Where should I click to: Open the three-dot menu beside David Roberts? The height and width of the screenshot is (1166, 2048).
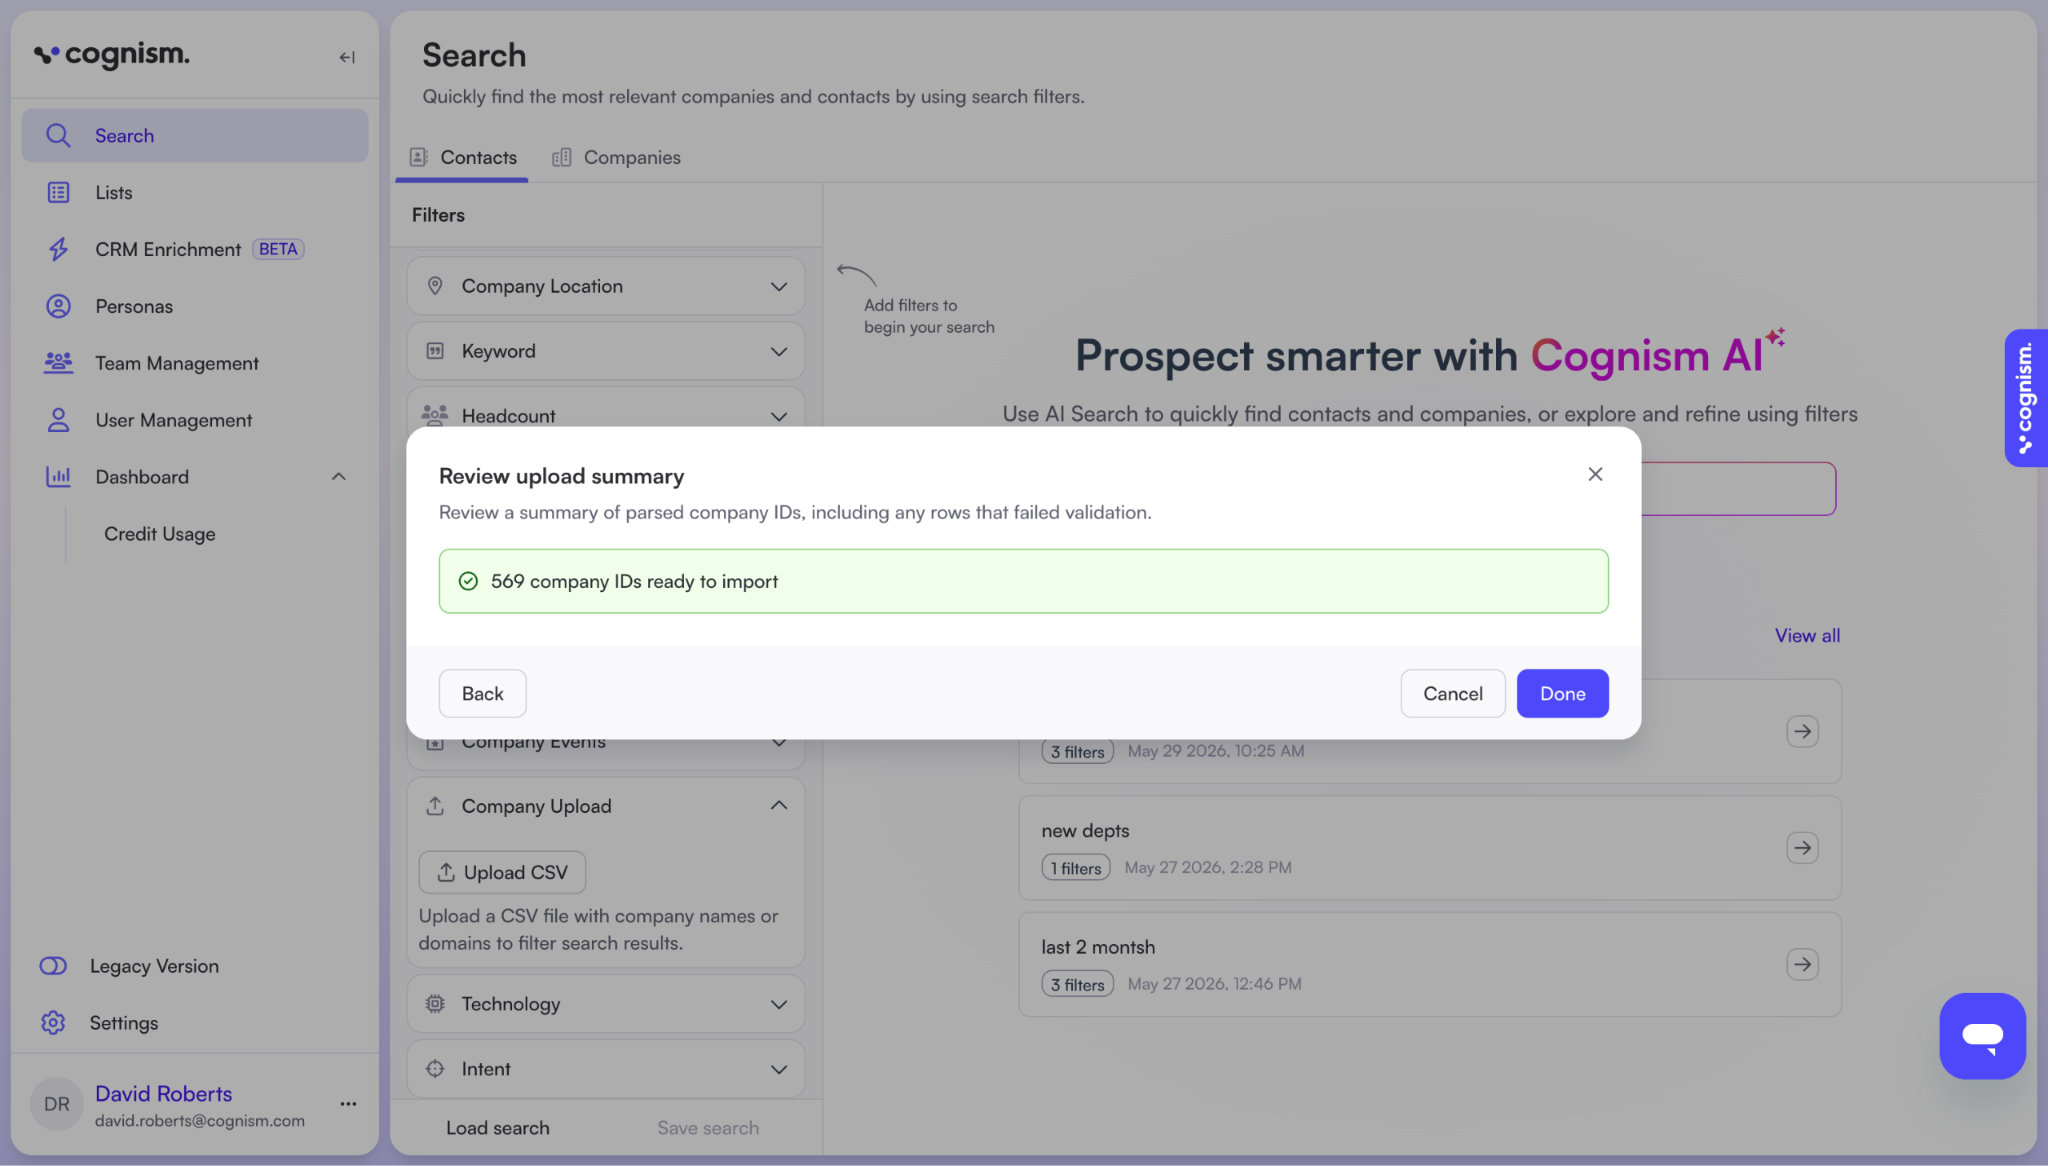(348, 1104)
